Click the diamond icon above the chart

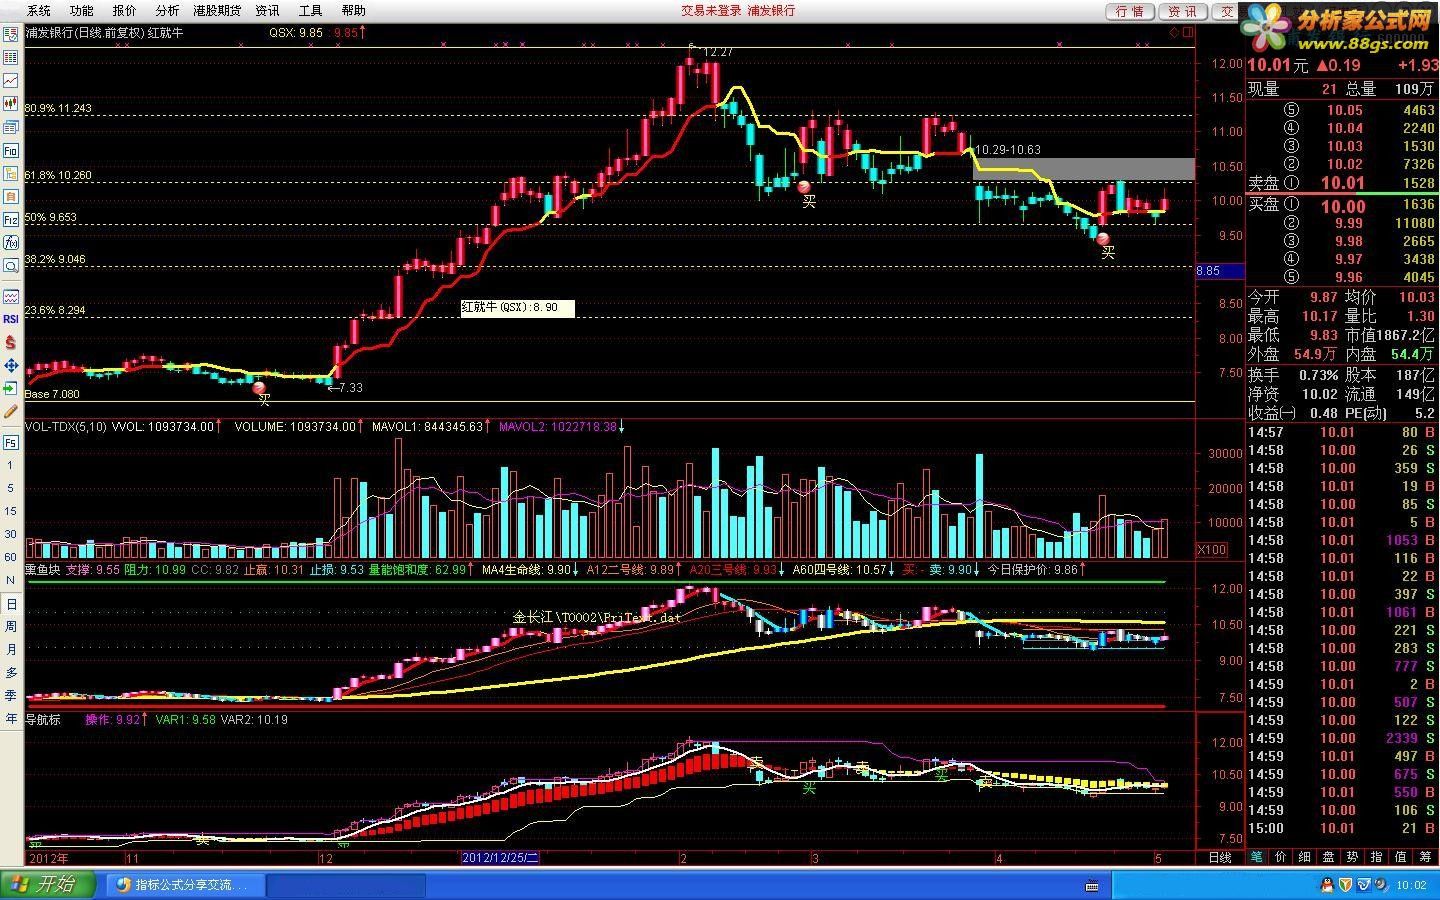click(x=1173, y=32)
